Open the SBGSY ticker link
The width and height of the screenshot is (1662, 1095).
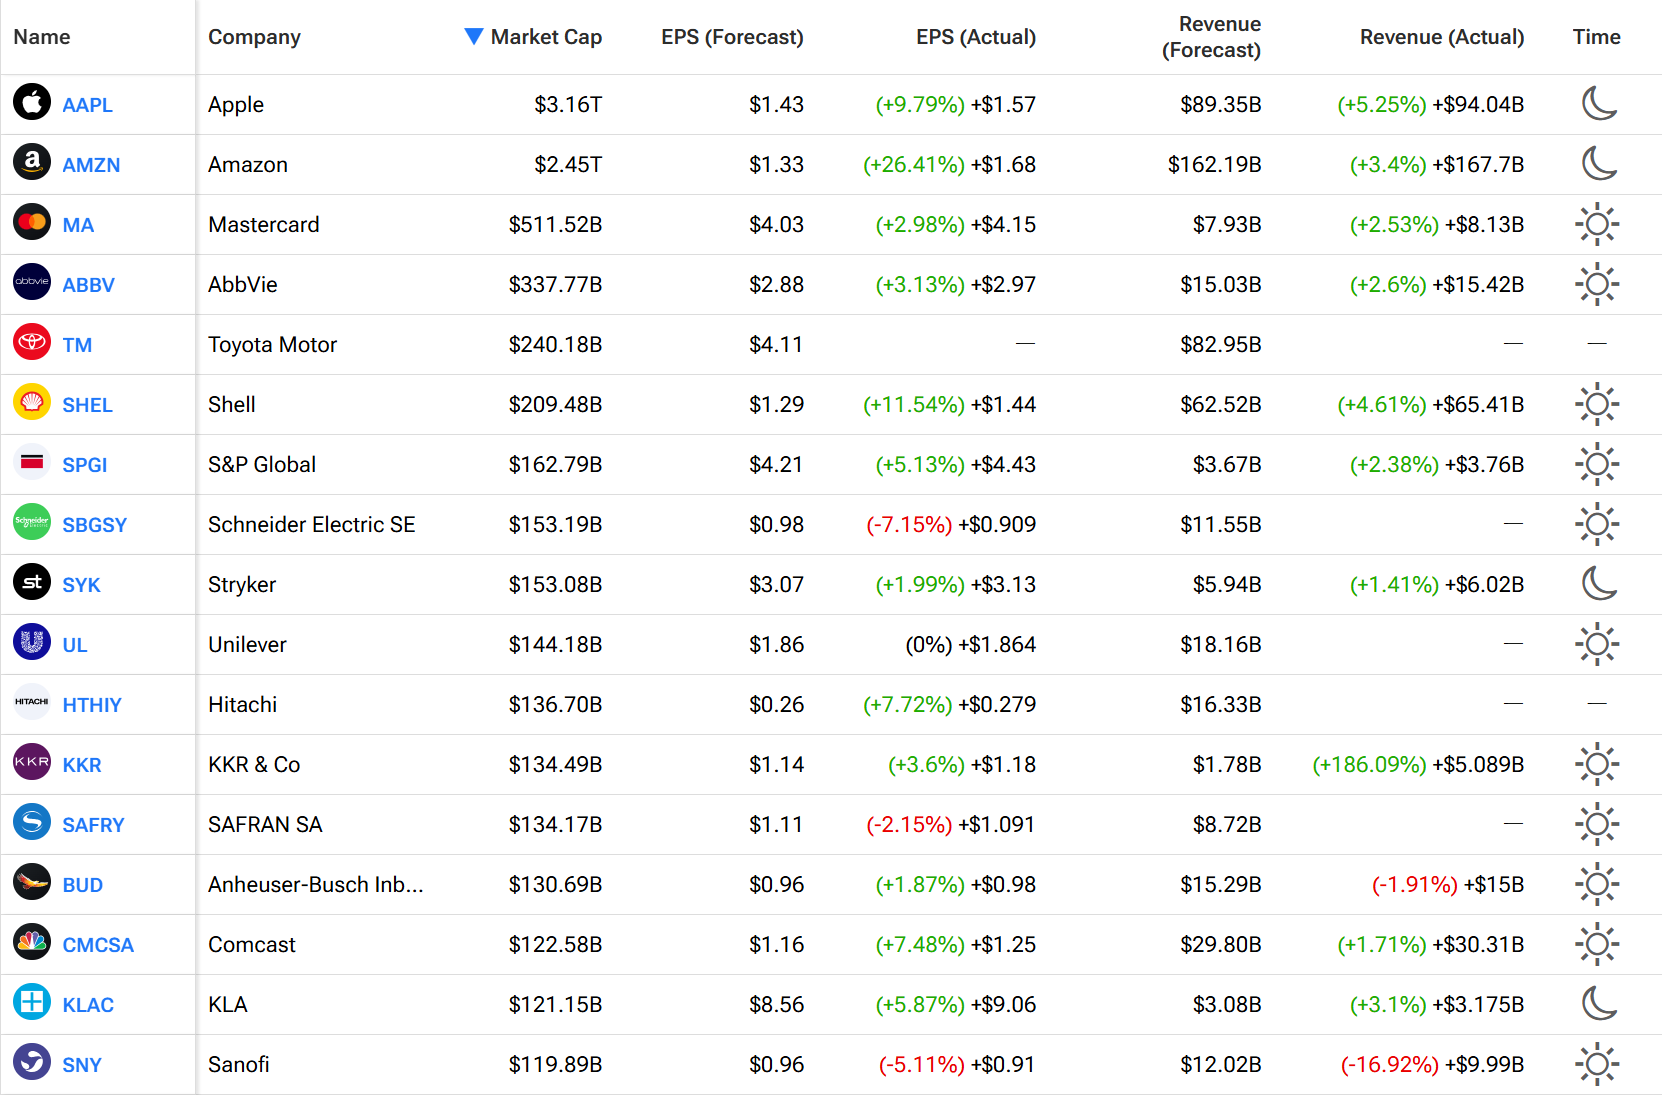point(94,525)
